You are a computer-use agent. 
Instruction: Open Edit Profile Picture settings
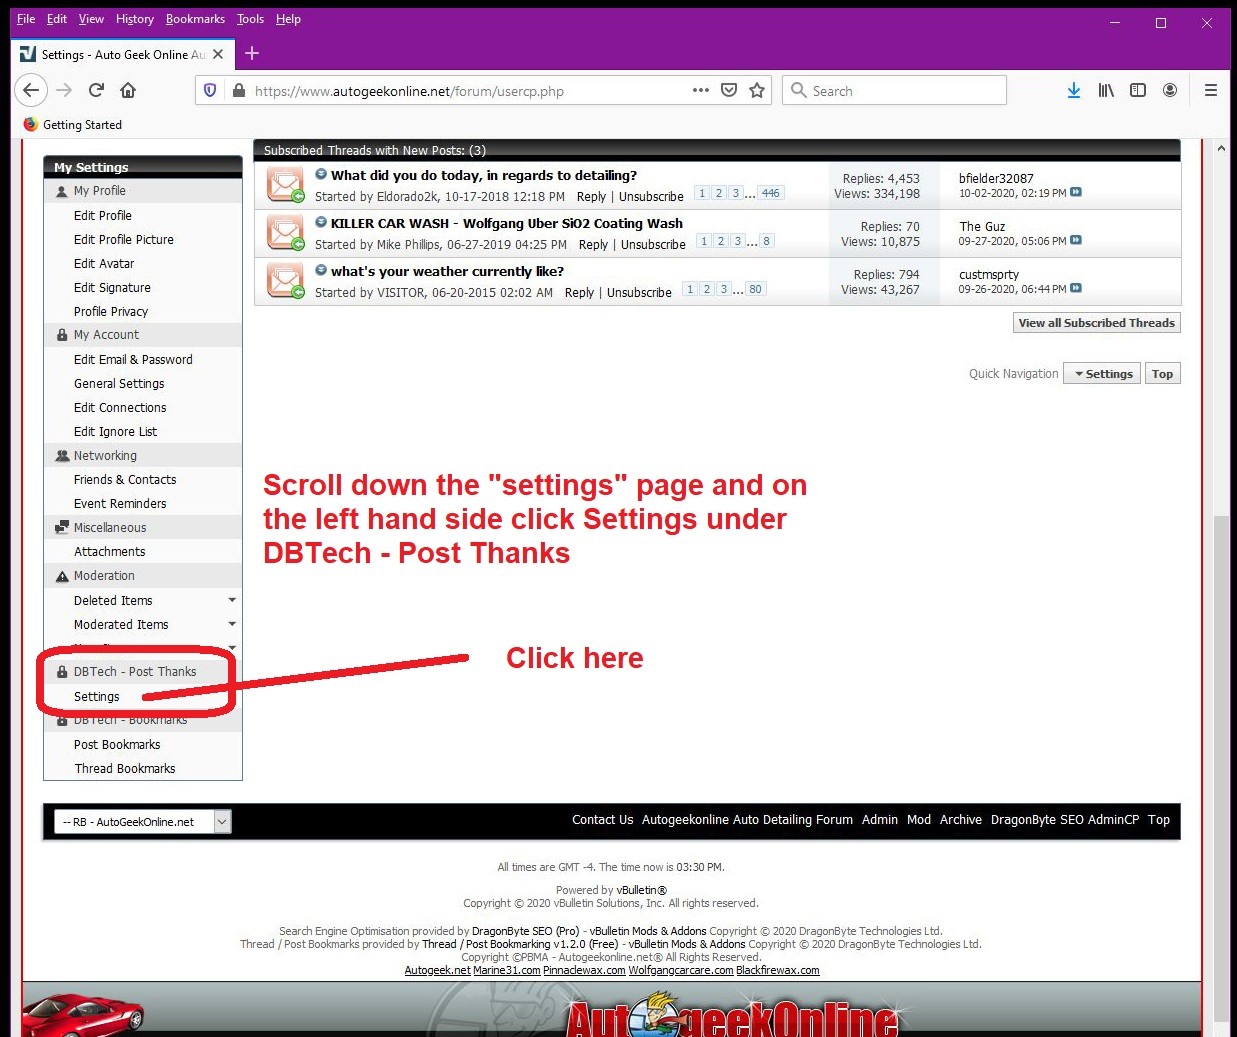point(124,240)
